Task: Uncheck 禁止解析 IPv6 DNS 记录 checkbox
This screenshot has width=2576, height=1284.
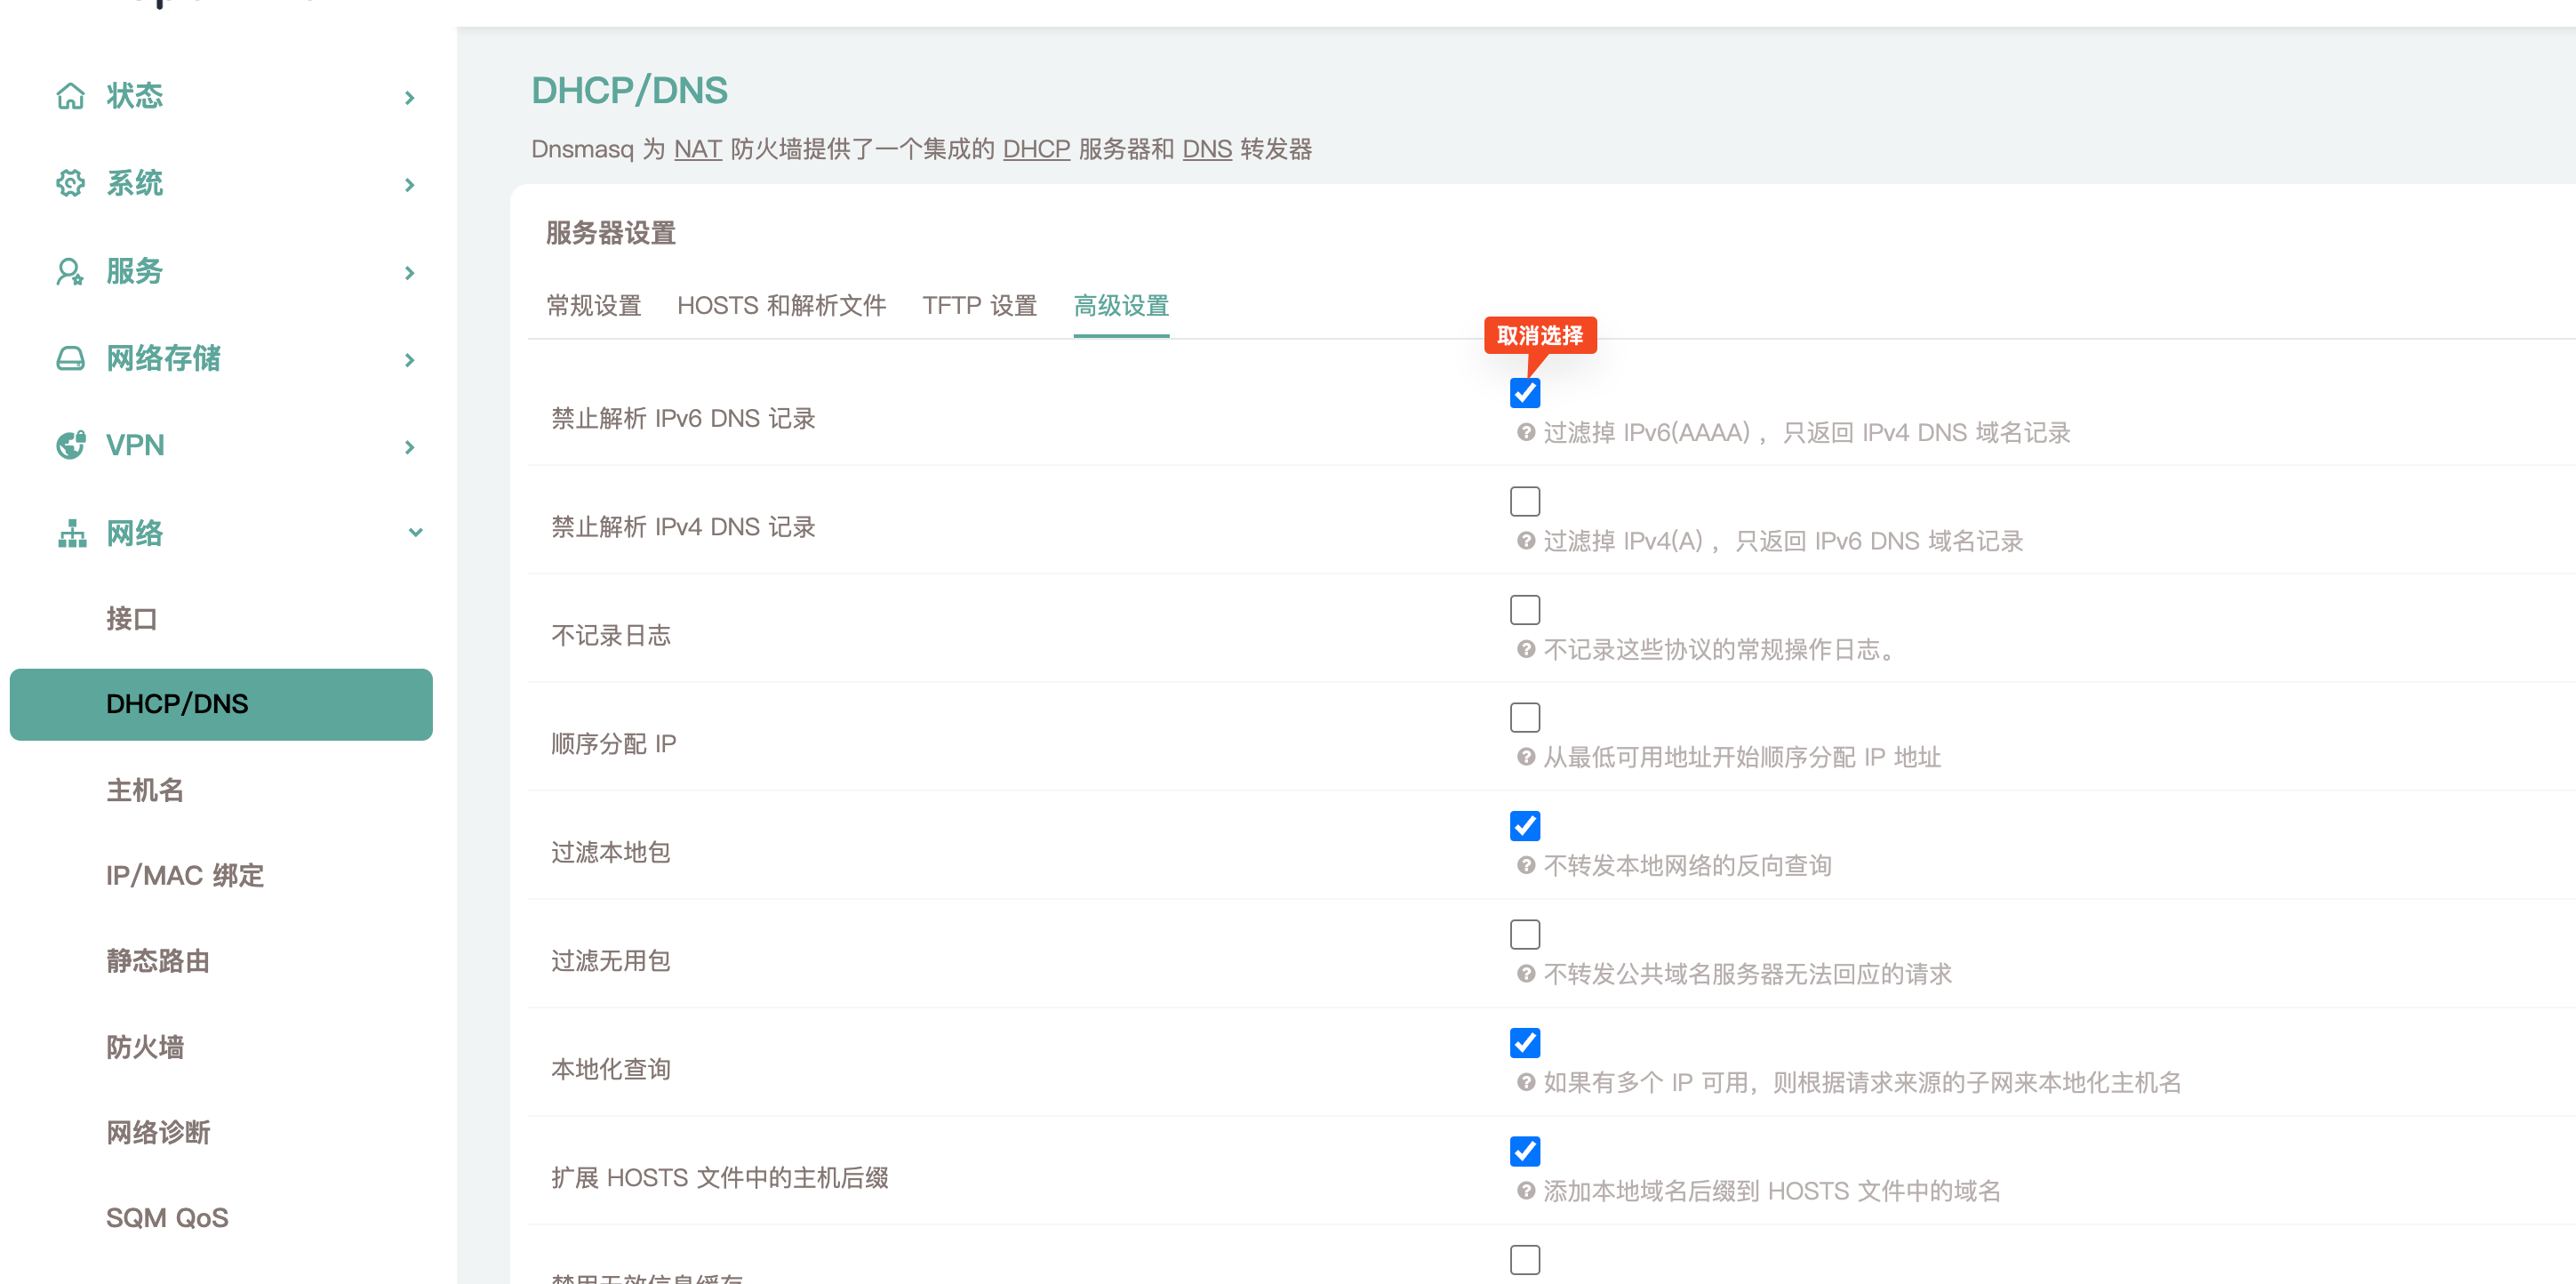Action: click(x=1525, y=393)
